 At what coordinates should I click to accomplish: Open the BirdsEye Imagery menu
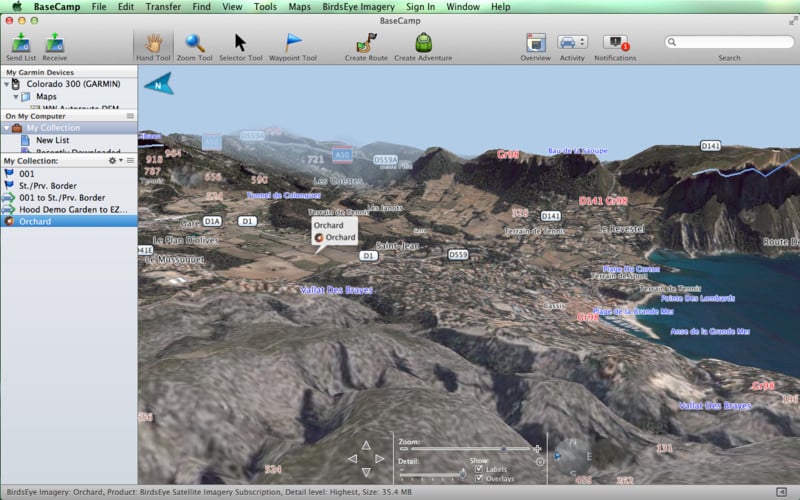pyautogui.click(x=358, y=7)
